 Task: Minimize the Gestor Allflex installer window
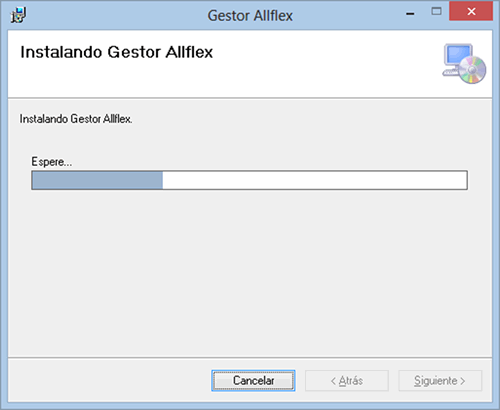pyautogui.click(x=410, y=14)
